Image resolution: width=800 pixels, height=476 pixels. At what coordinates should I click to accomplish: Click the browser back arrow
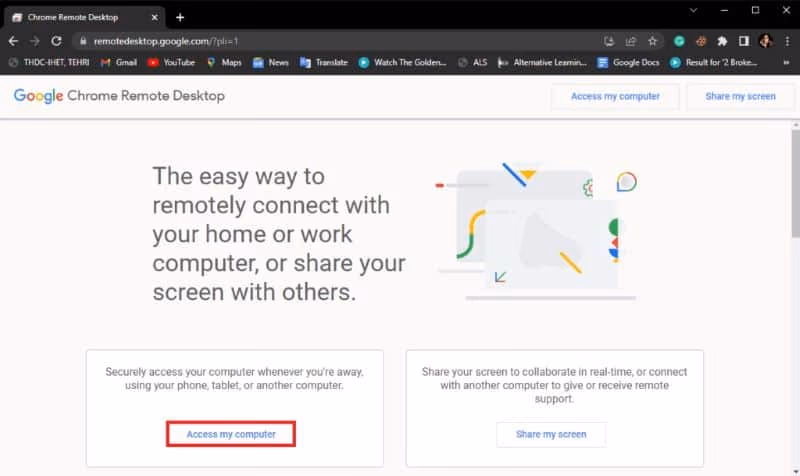tap(14, 41)
